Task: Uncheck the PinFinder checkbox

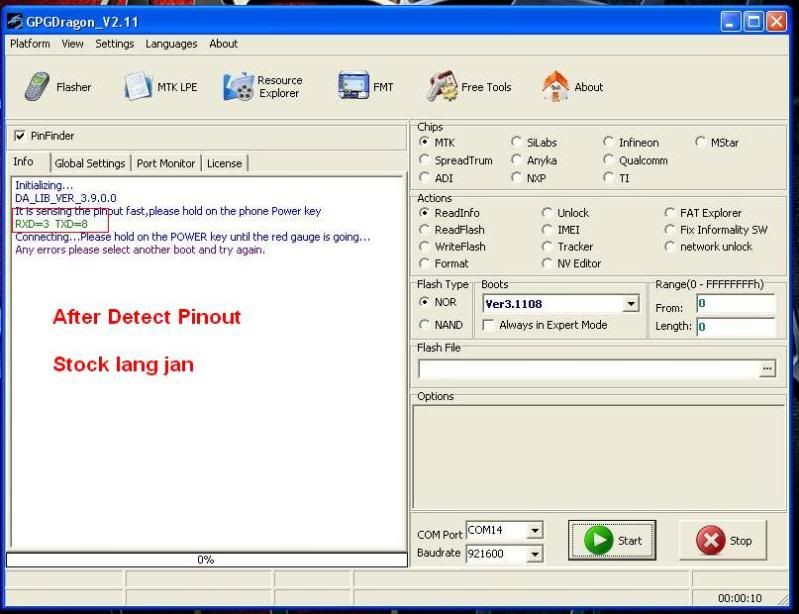Action: [20, 136]
